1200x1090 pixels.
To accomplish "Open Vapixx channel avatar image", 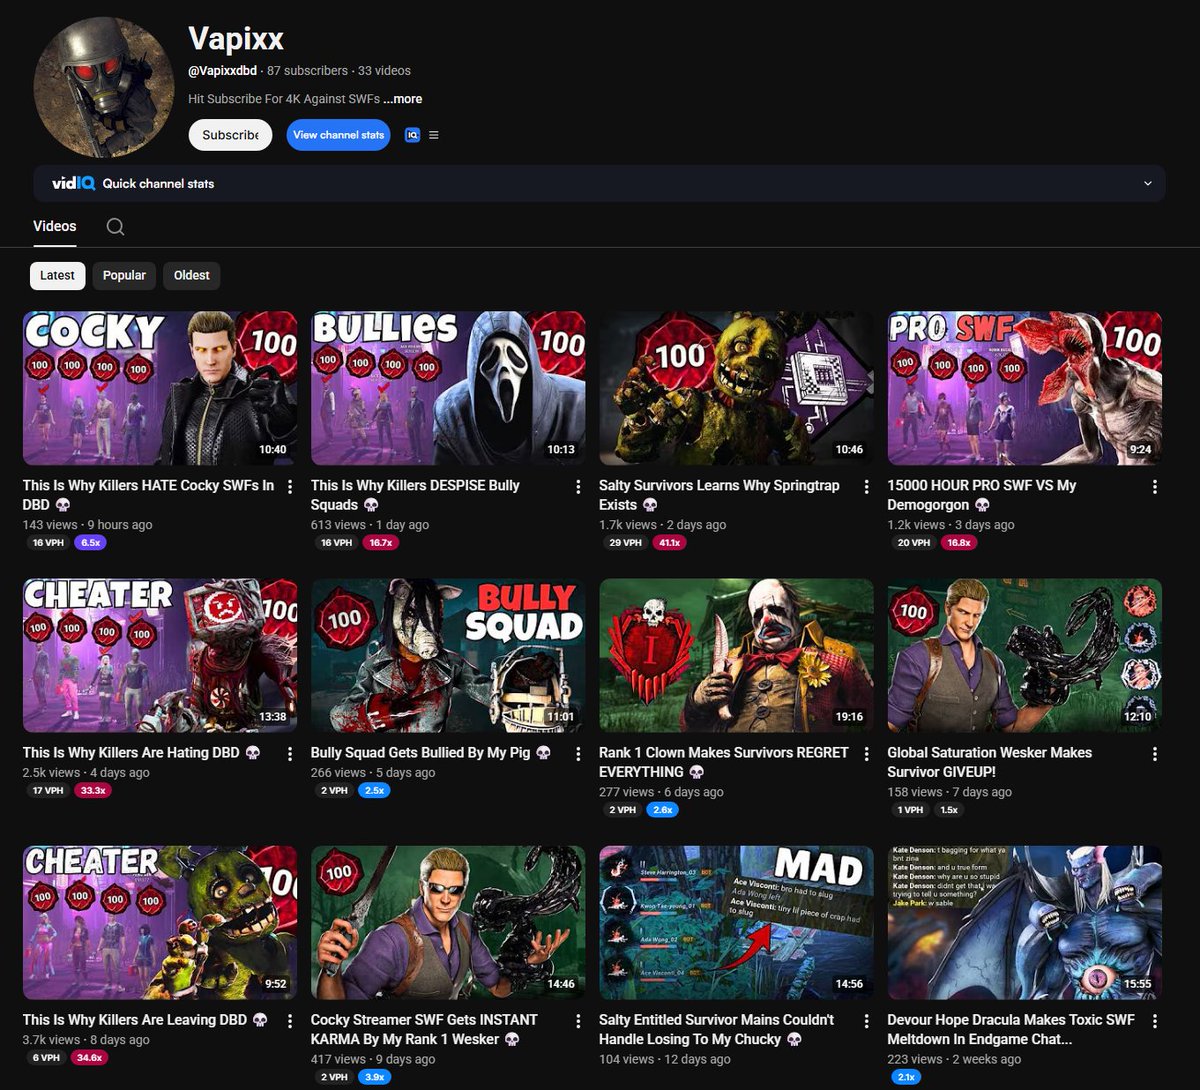I will (x=104, y=88).
